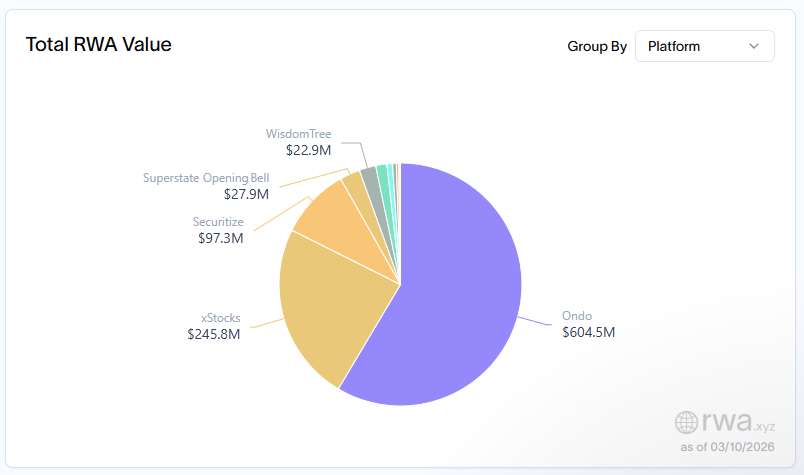Click the $604.5M Ondo value

click(588, 331)
